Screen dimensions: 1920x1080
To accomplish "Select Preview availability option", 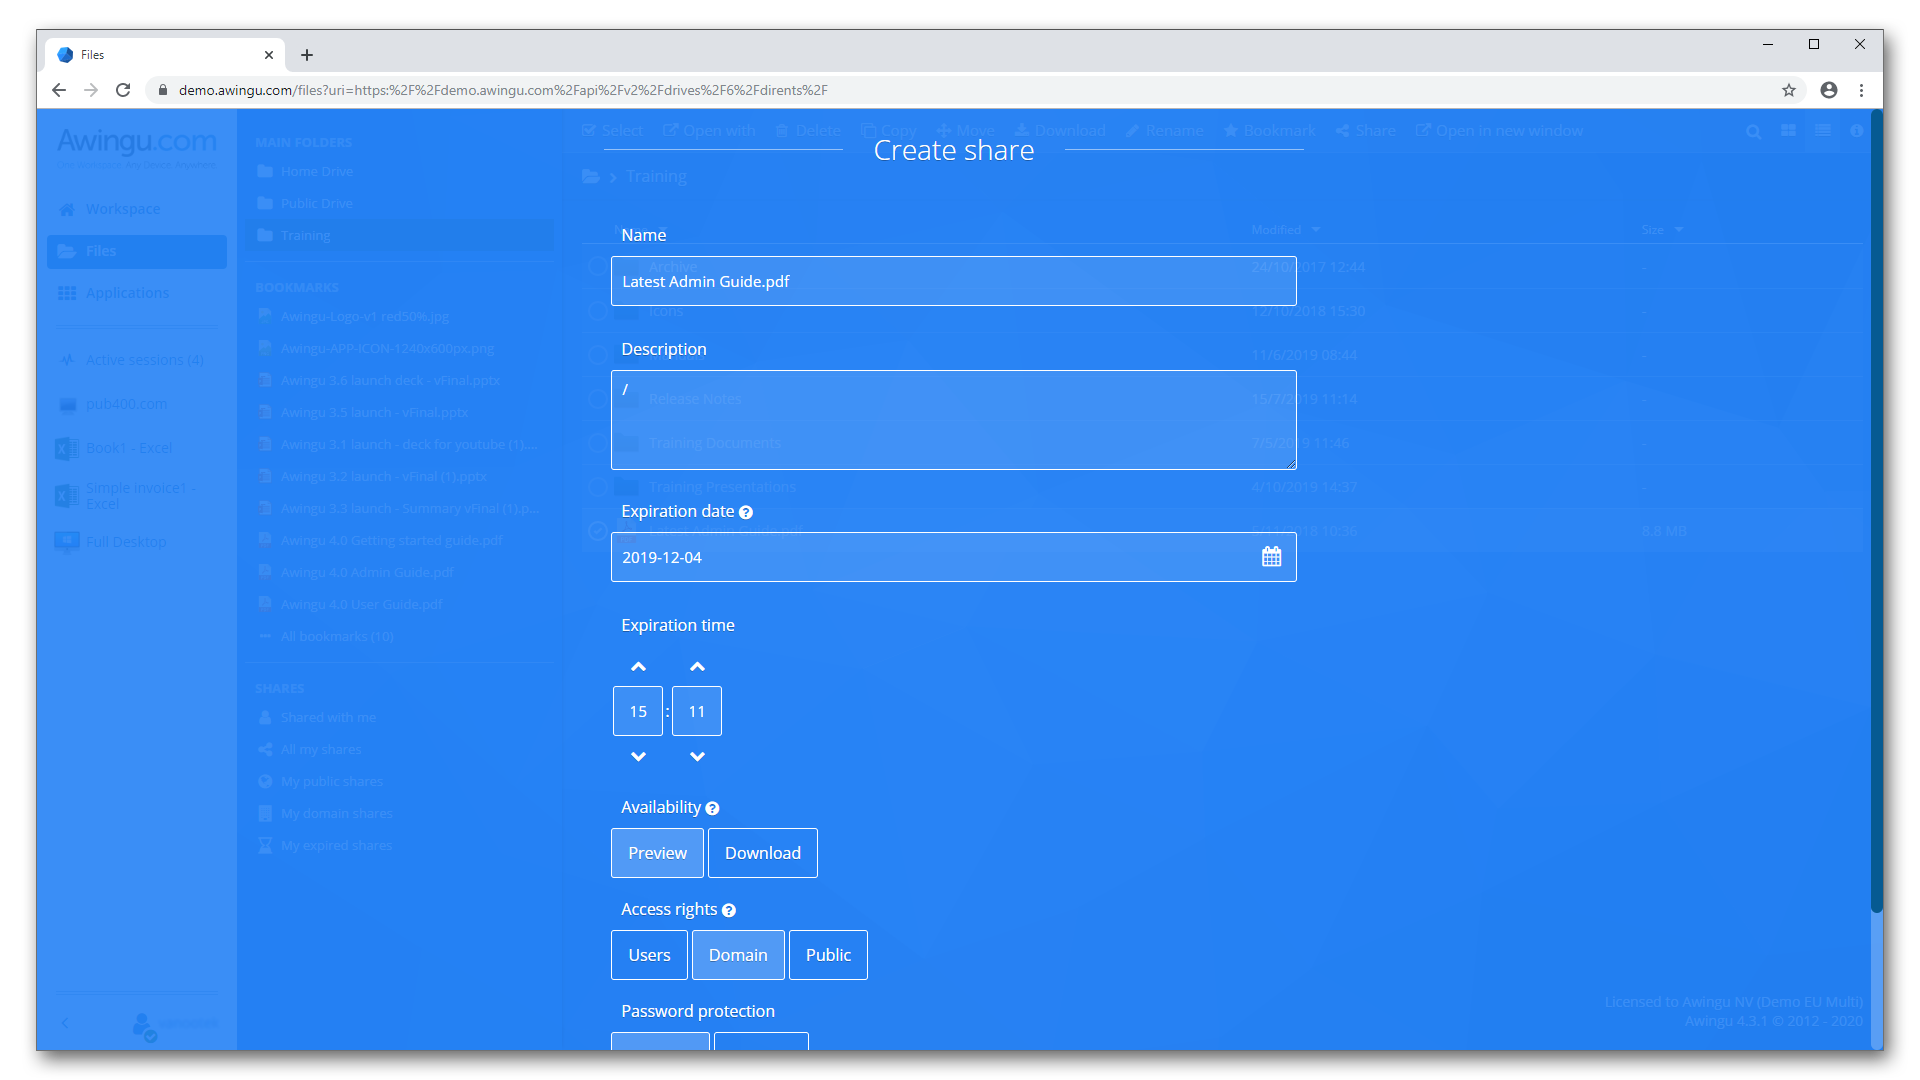I will (x=657, y=853).
